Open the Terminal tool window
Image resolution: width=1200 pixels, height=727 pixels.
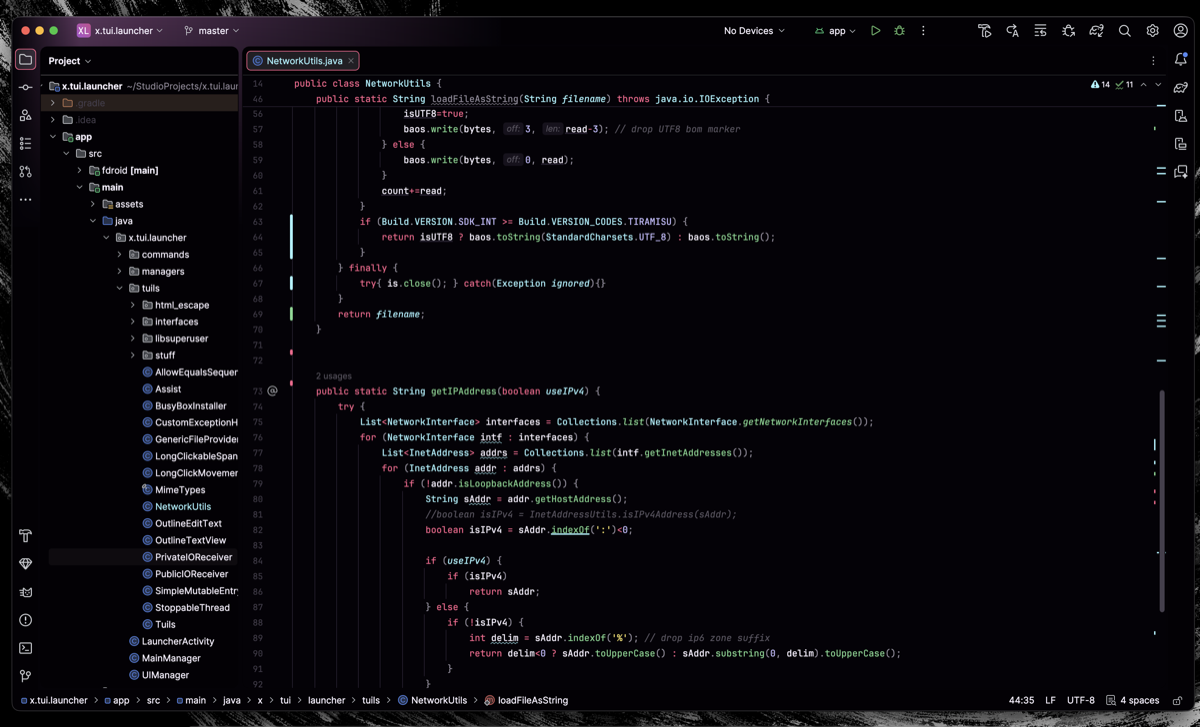[26, 648]
